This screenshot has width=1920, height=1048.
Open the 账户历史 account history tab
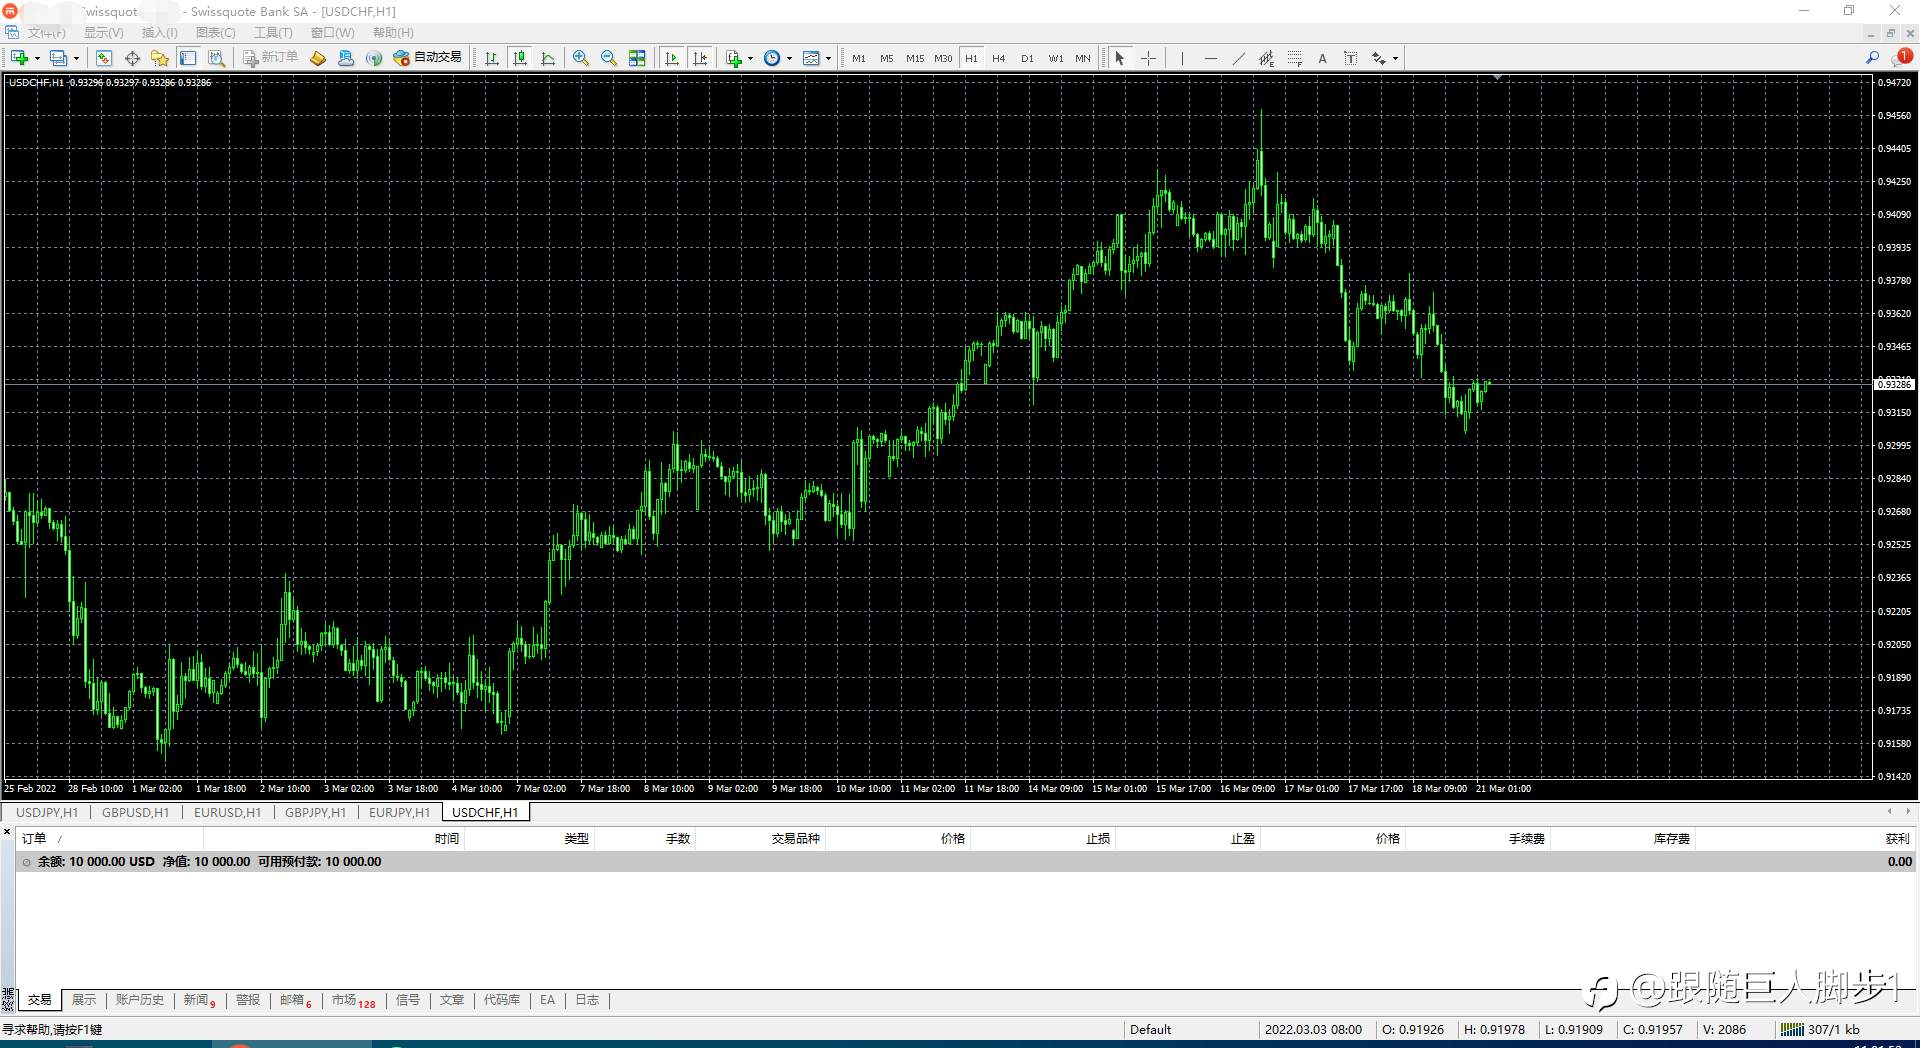coord(139,1000)
